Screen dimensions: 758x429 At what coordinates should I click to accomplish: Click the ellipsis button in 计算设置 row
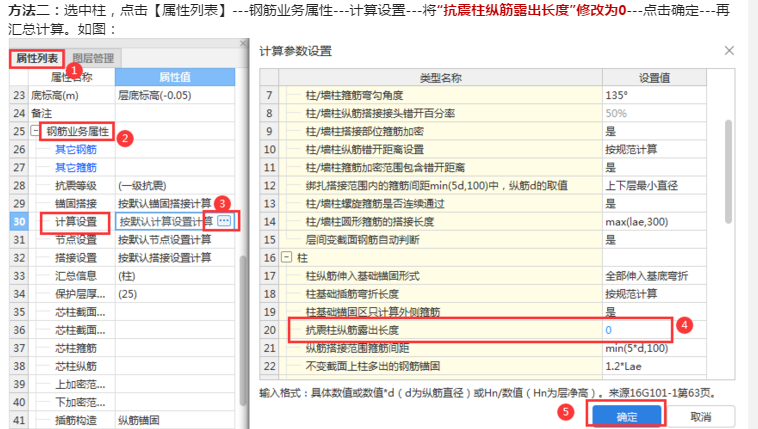click(224, 221)
